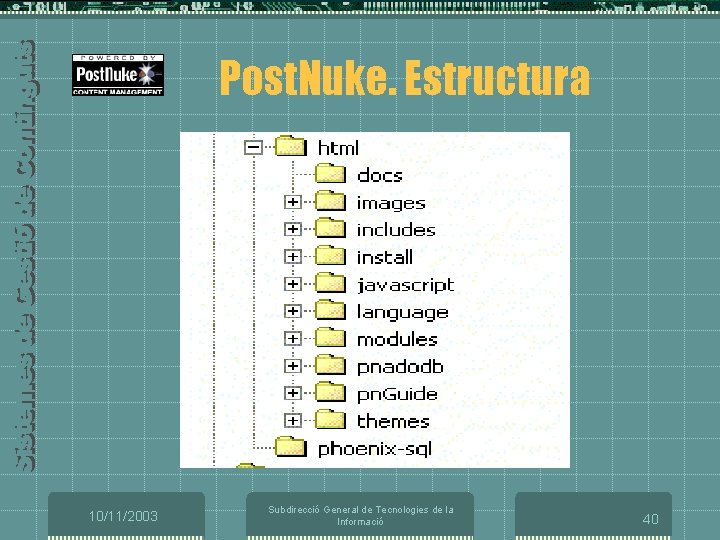Expand the images folder

coord(292,202)
